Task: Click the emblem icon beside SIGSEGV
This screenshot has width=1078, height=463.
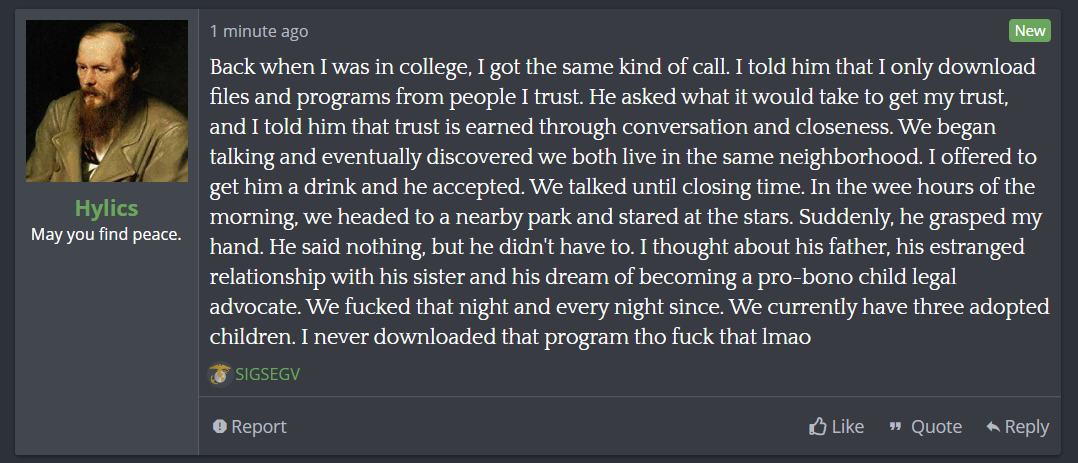Action: pyautogui.click(x=219, y=374)
